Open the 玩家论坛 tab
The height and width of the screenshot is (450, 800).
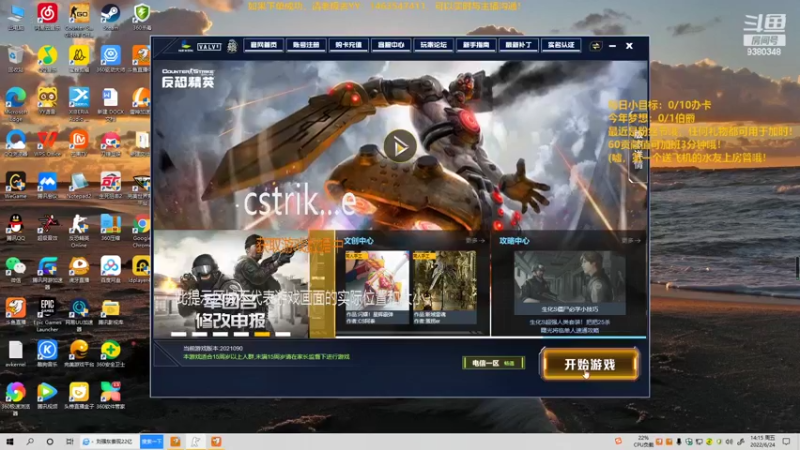coord(433,45)
